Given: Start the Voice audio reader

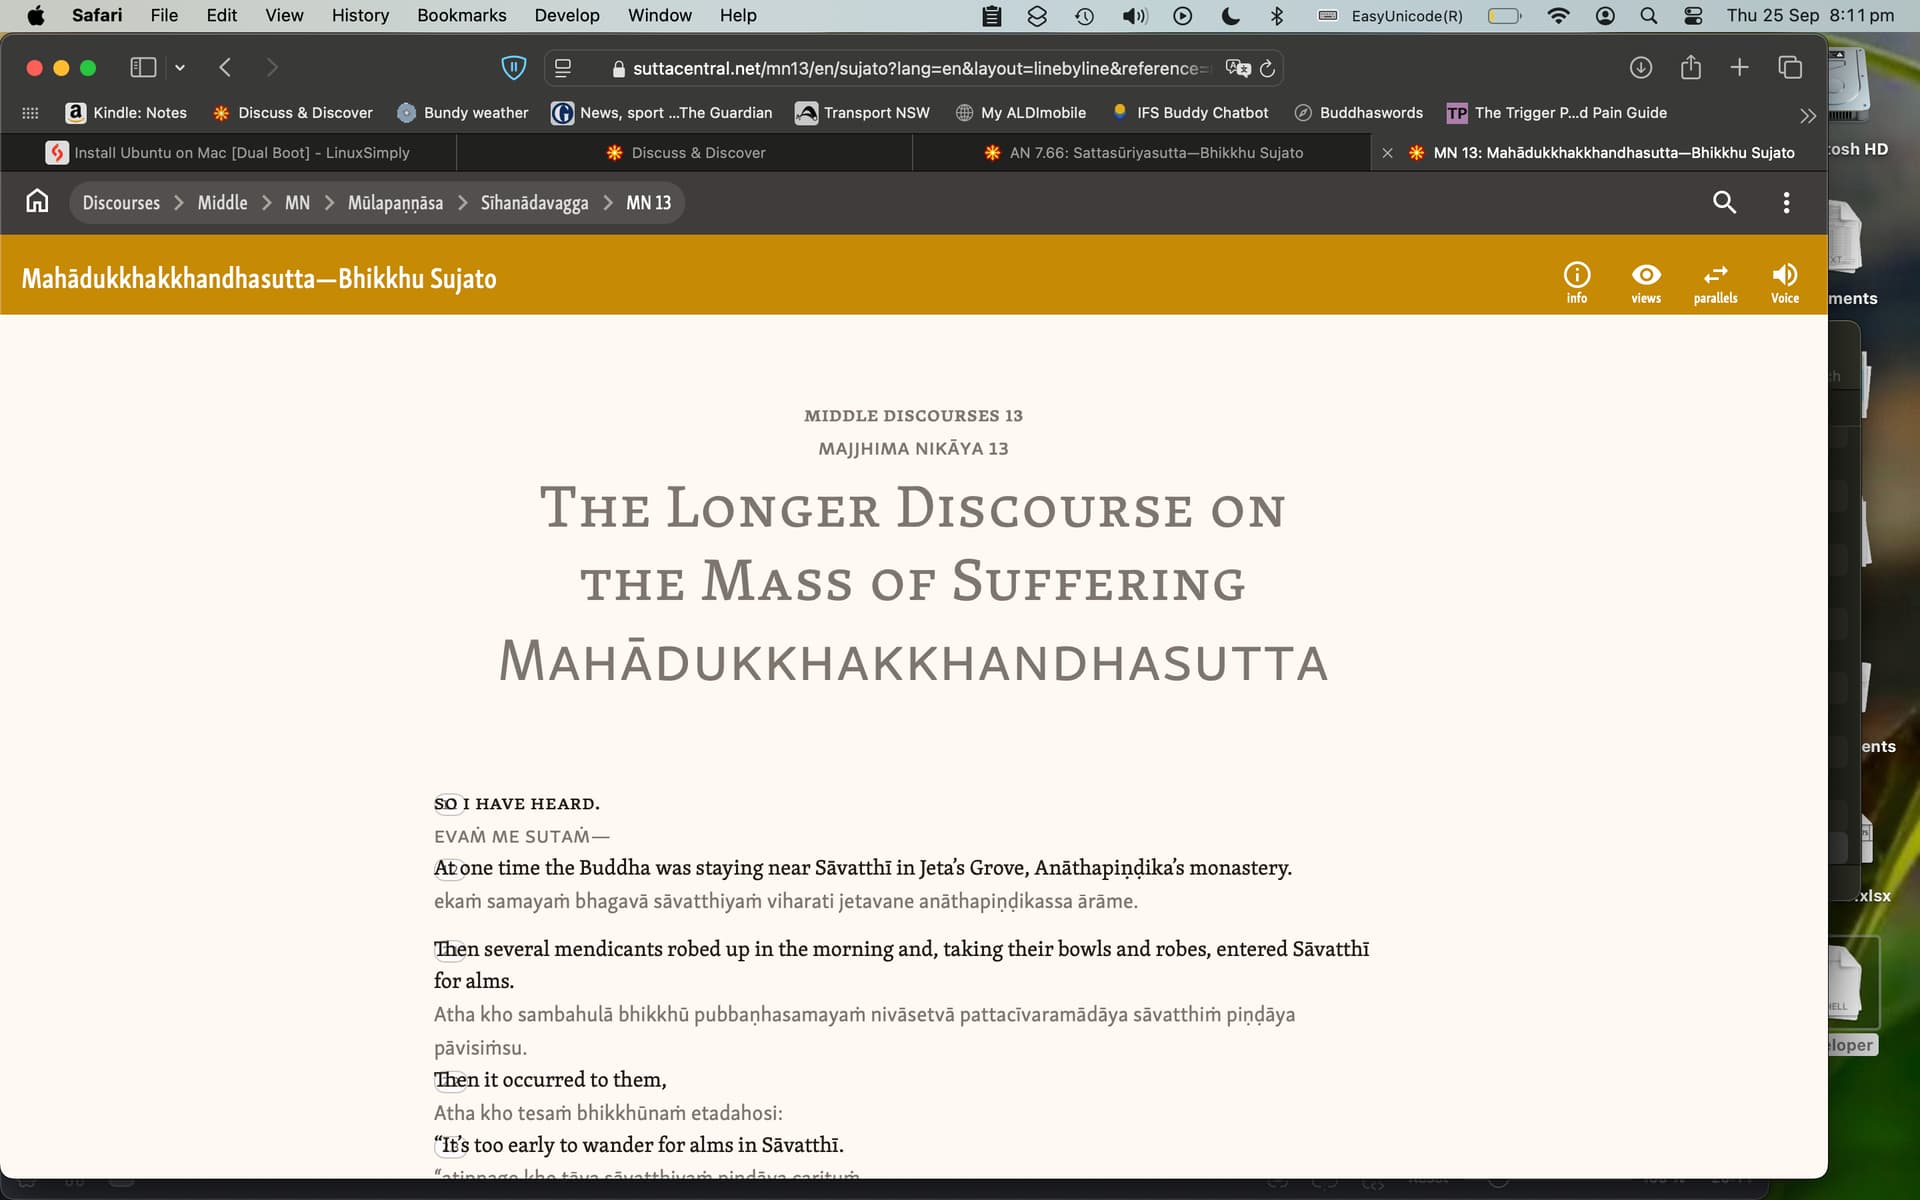Looking at the screenshot, I should (x=1784, y=282).
